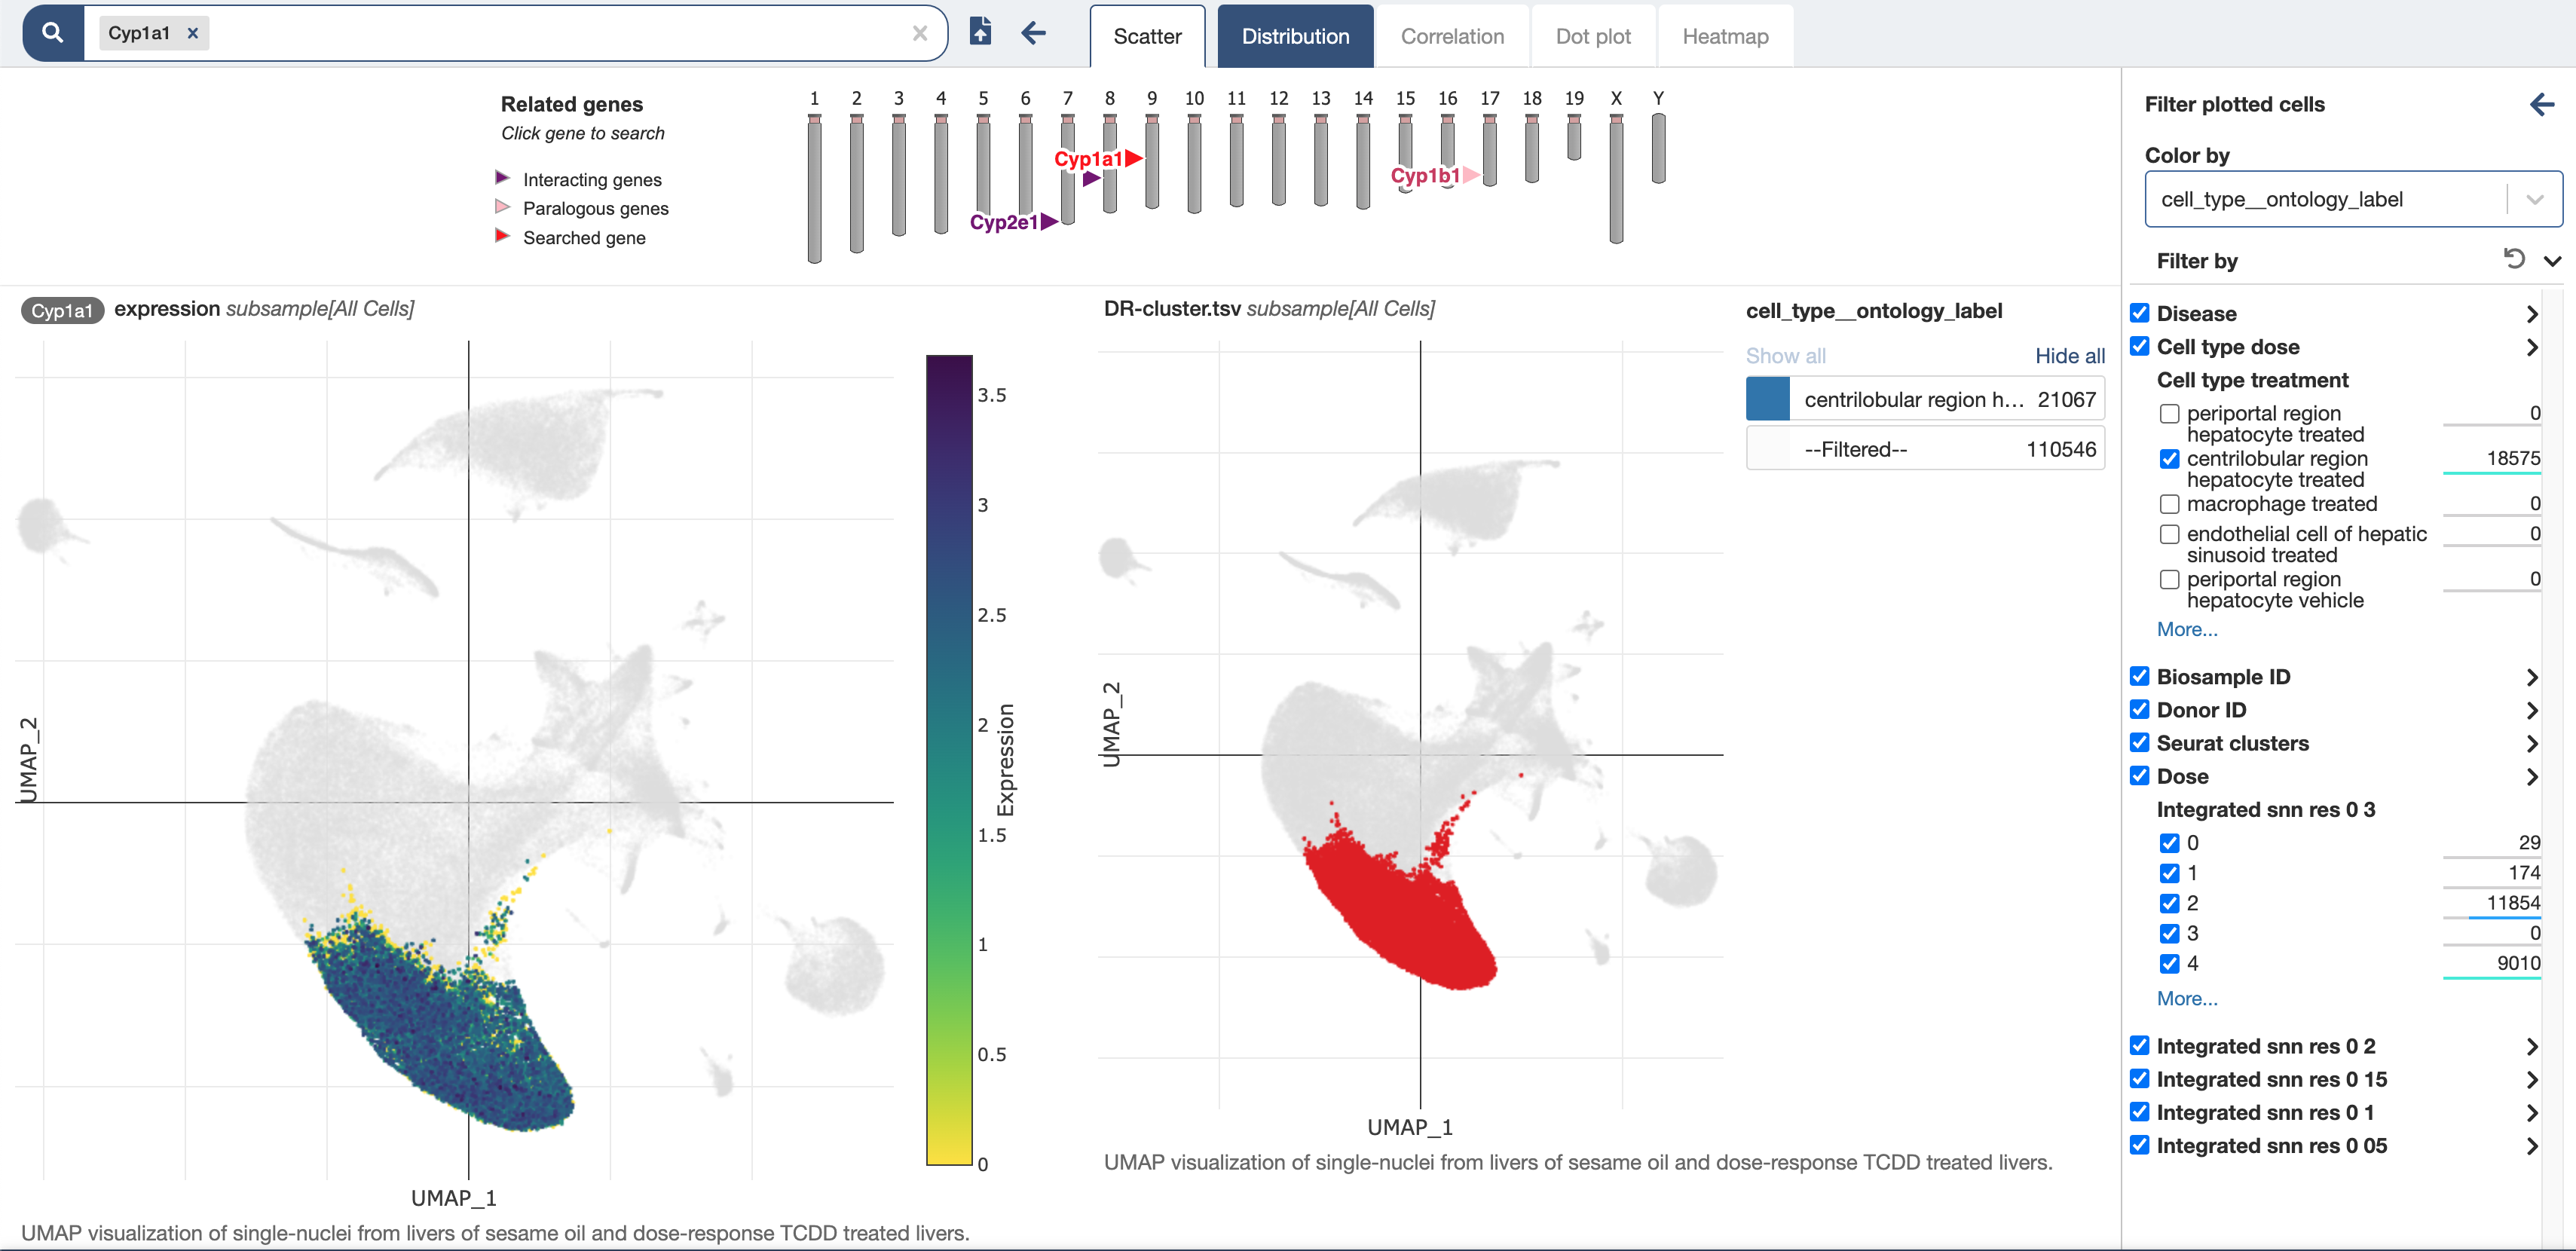2576x1251 pixels.
Task: Click the viridis Expression color scale bar
Action: click(949, 760)
